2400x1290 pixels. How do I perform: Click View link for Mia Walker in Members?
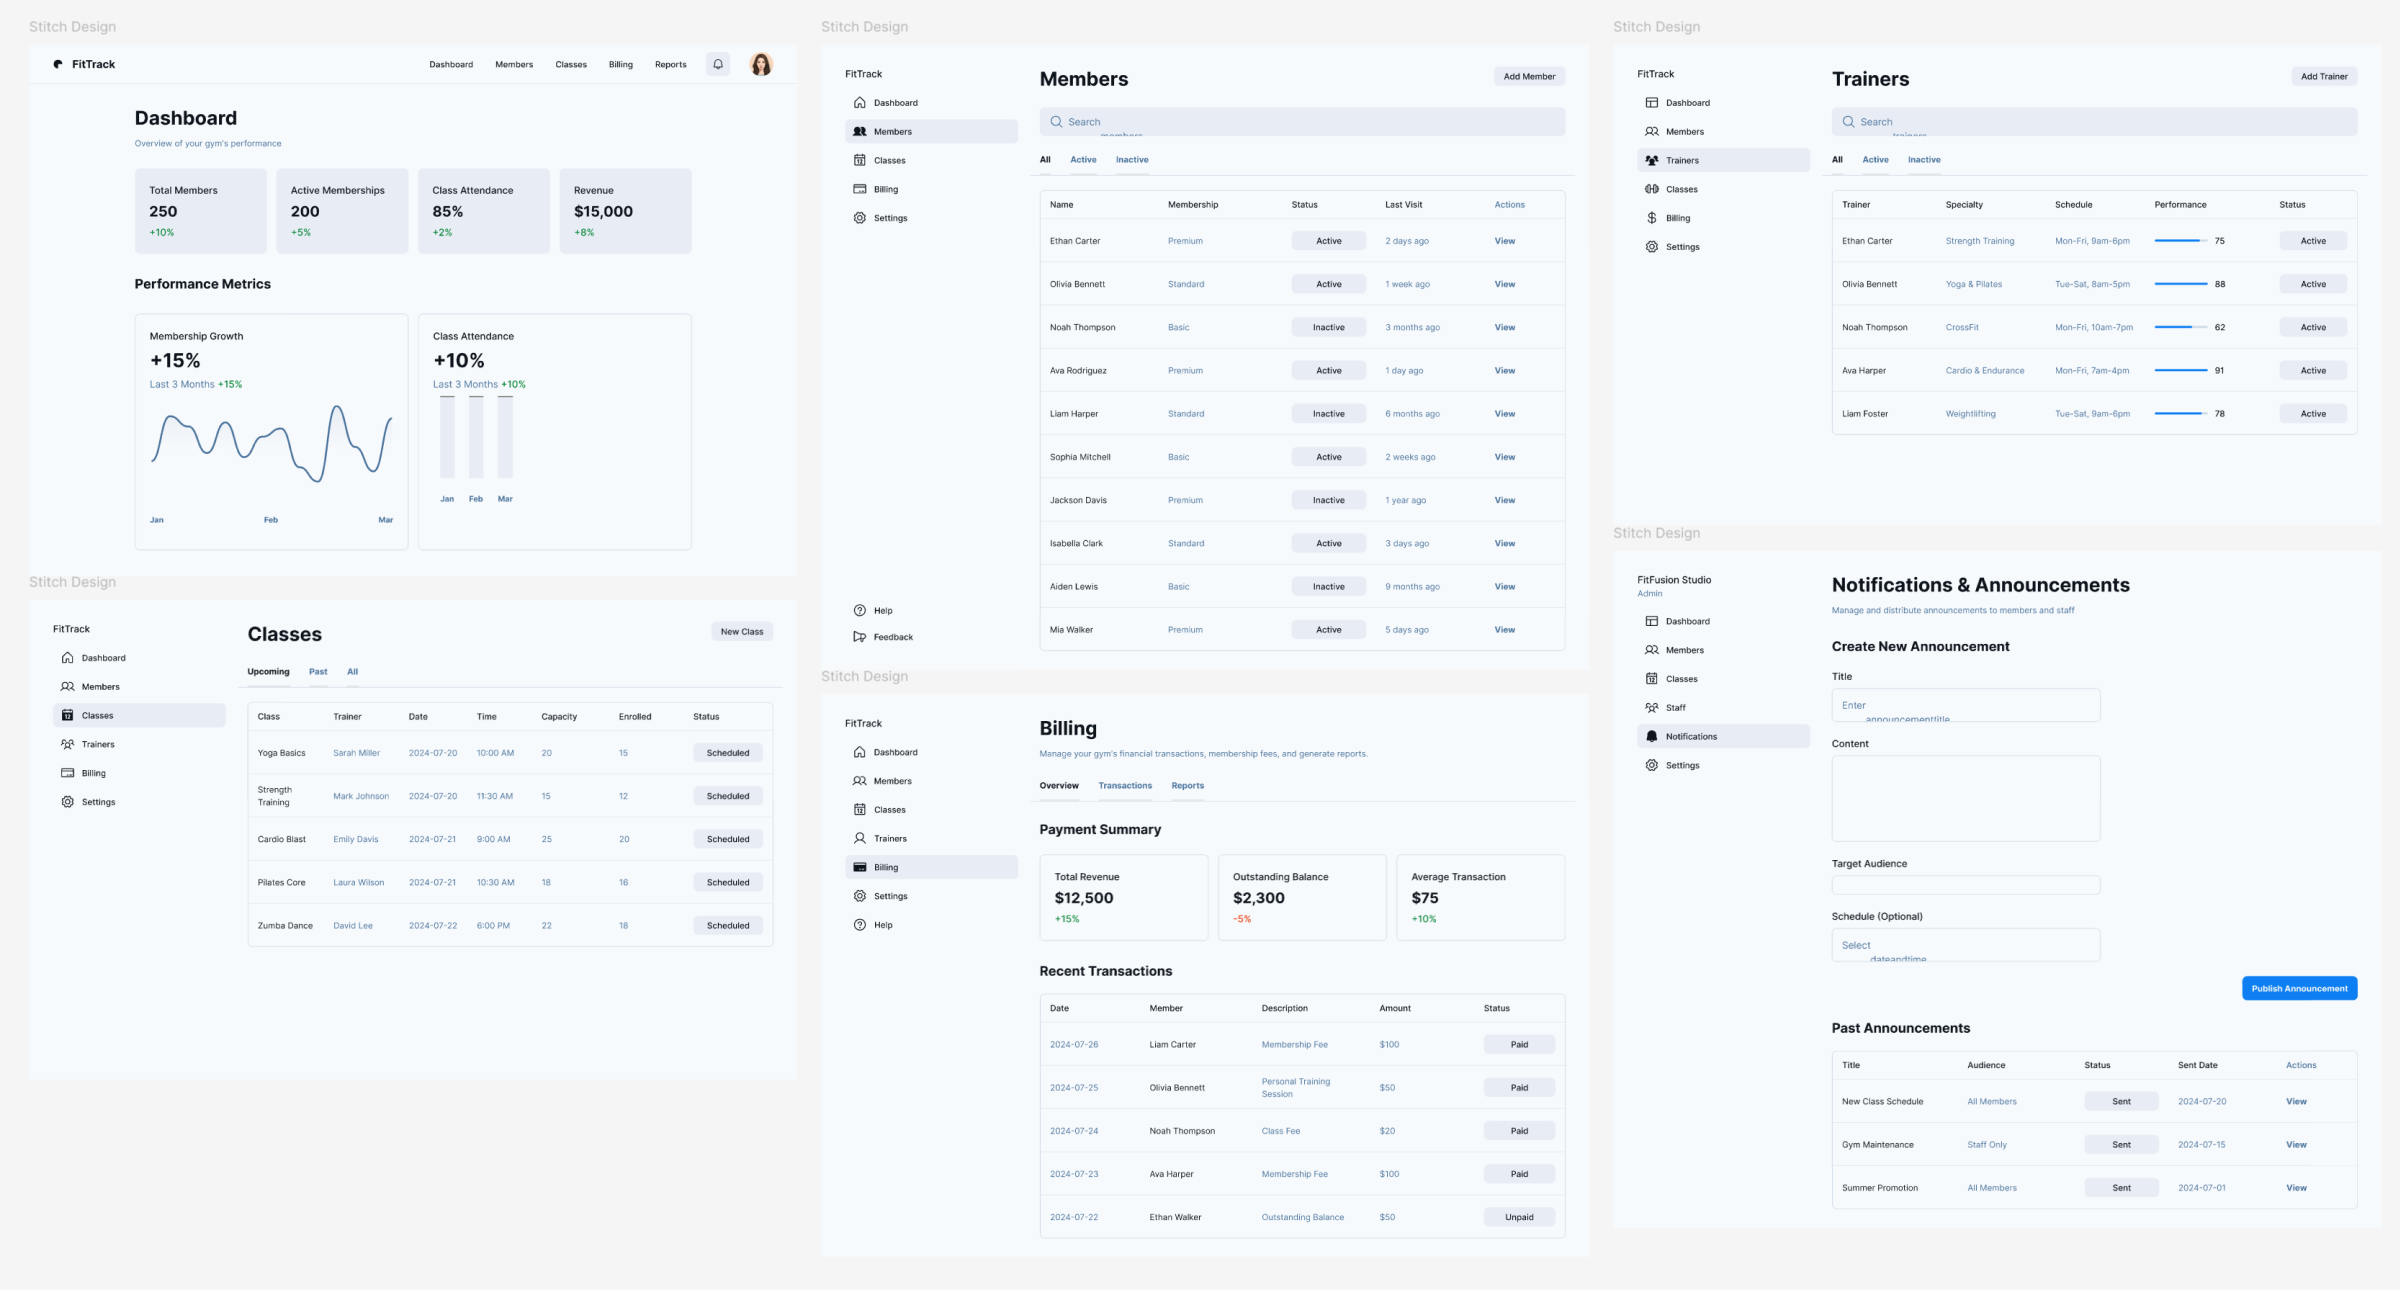(1504, 630)
